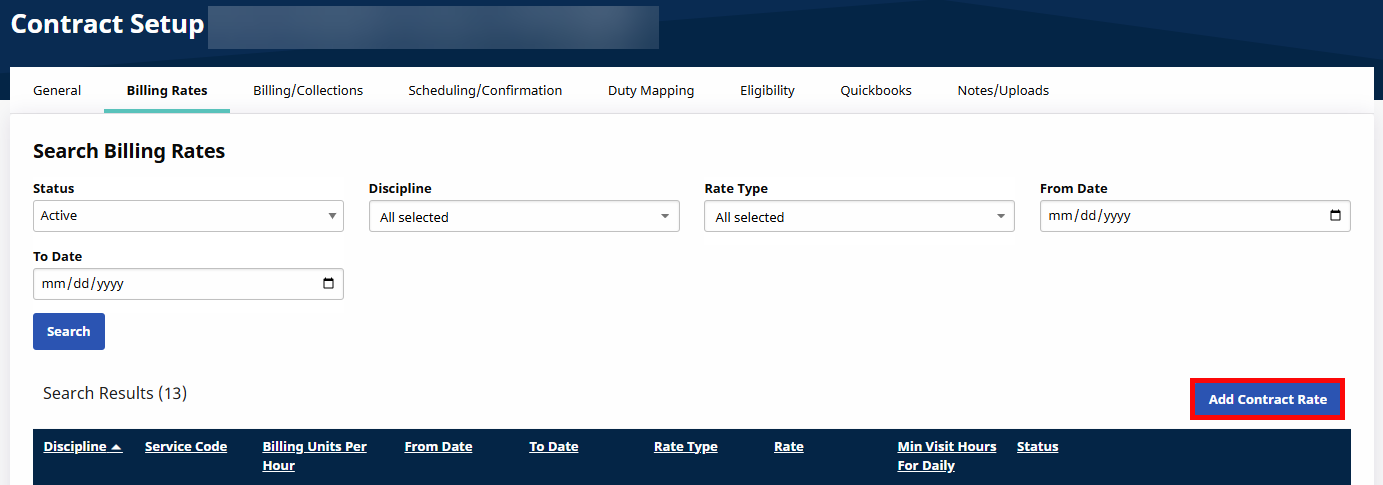Sort by Service Code column header

[186, 447]
